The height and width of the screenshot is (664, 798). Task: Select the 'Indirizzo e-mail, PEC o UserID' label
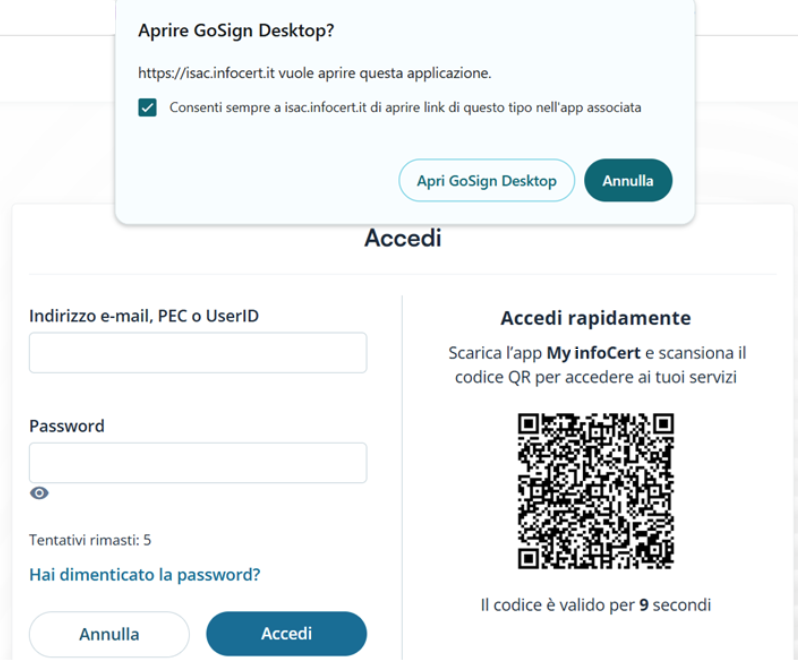coord(144,316)
